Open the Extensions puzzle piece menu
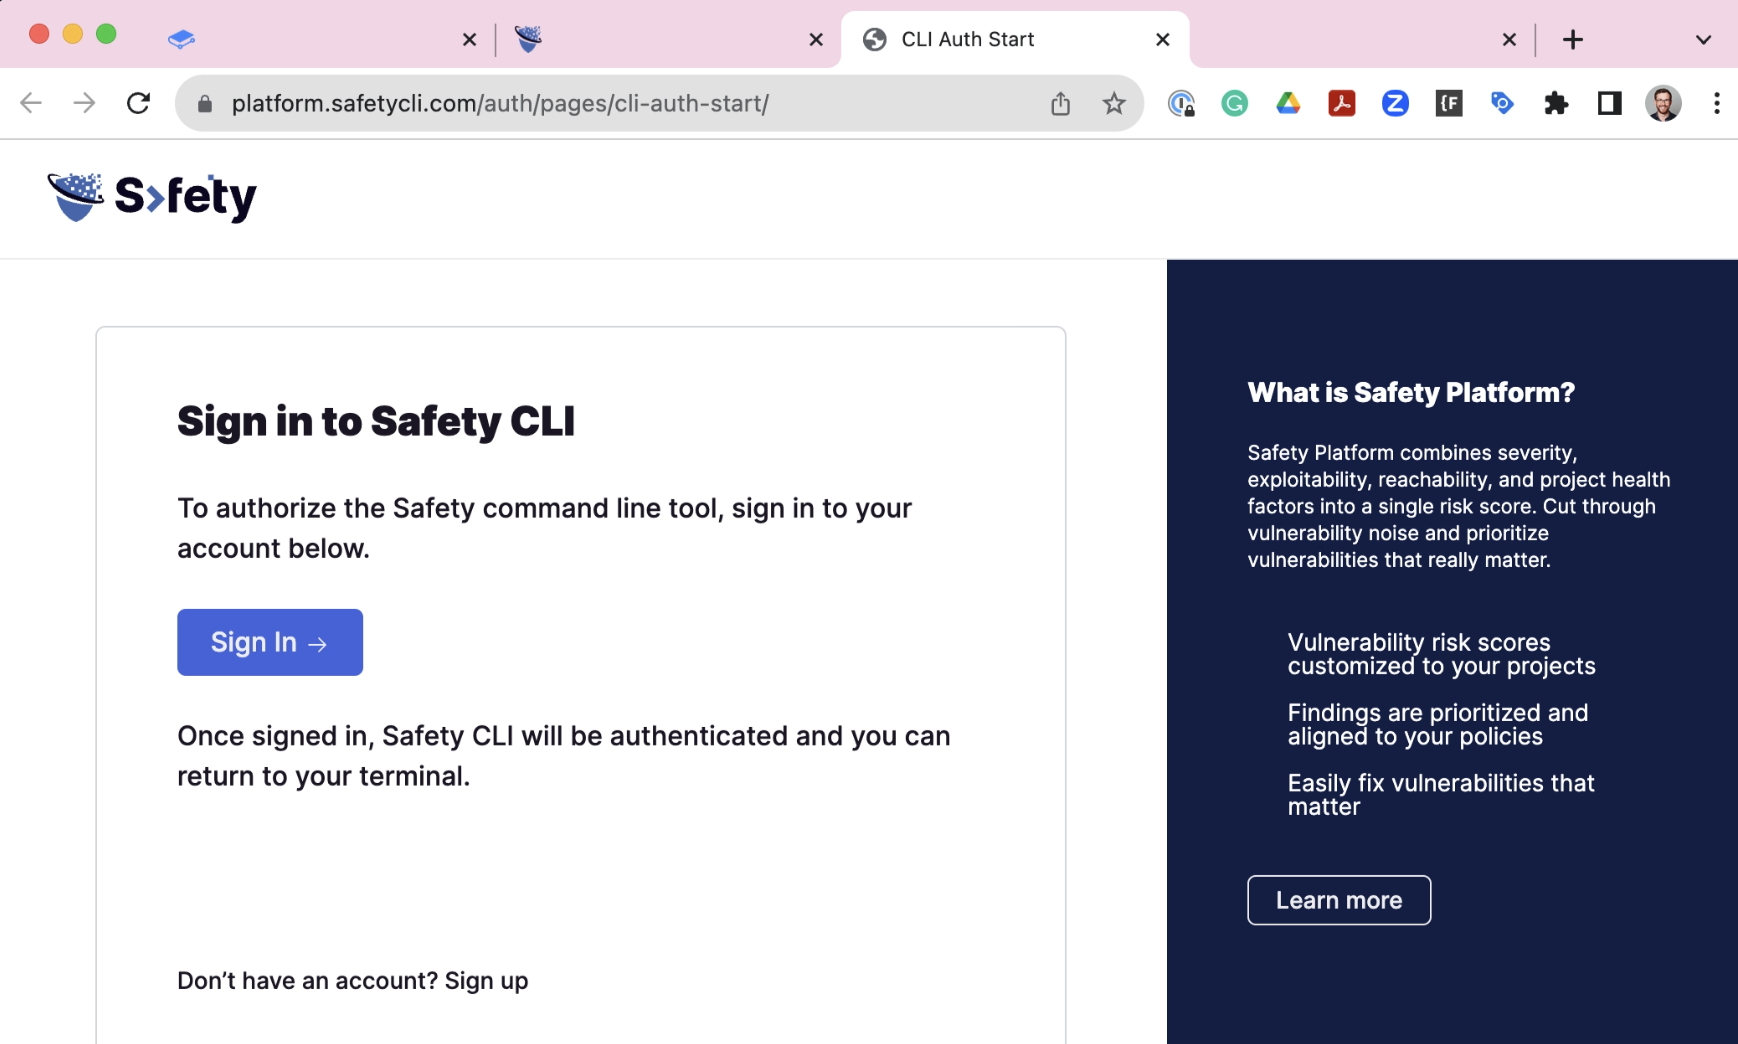 click(1556, 103)
